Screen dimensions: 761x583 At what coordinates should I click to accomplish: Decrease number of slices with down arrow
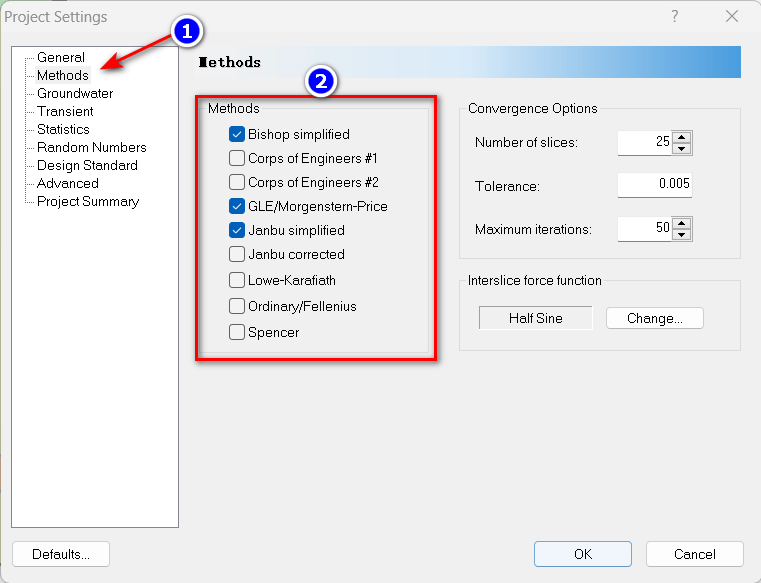click(x=682, y=149)
